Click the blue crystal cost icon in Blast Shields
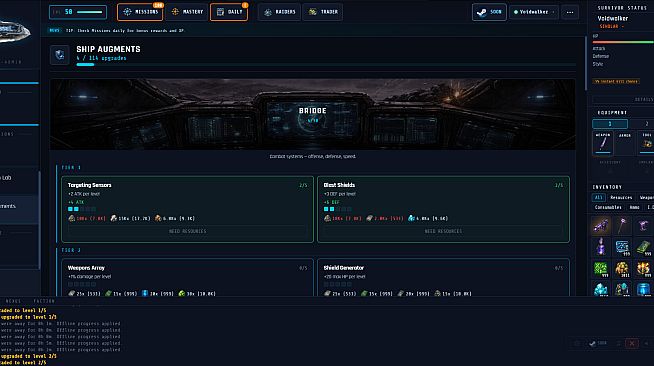654x366 pixels. 411,218
